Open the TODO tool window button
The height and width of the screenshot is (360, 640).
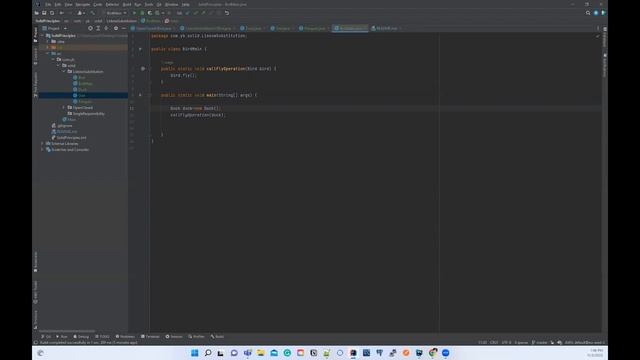point(102,337)
